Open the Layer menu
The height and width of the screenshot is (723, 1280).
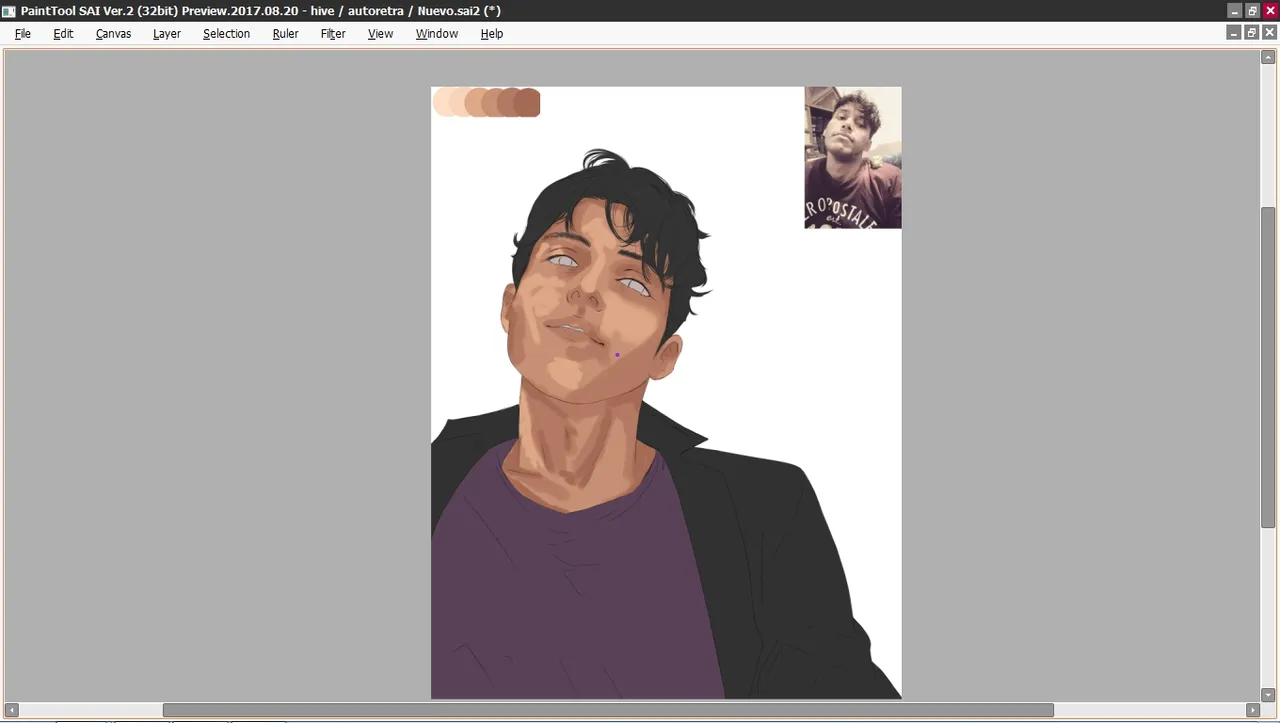pyautogui.click(x=167, y=33)
